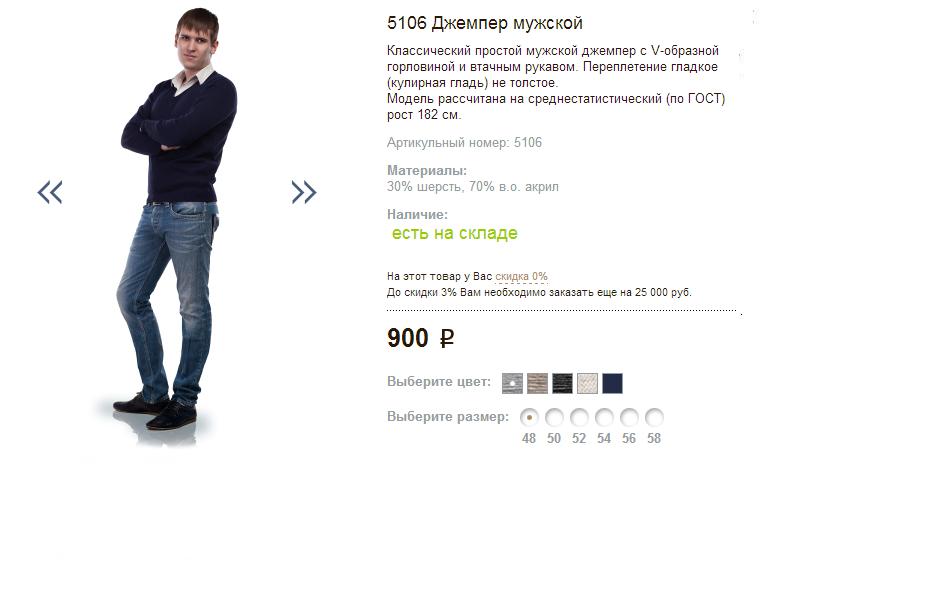Choose the navy blue color swatch

(x=612, y=383)
